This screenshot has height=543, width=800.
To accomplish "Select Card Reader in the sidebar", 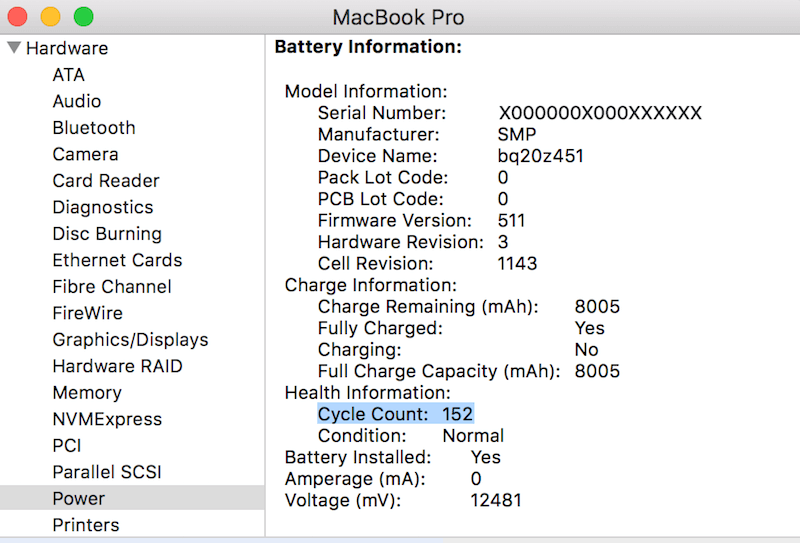I will [106, 181].
